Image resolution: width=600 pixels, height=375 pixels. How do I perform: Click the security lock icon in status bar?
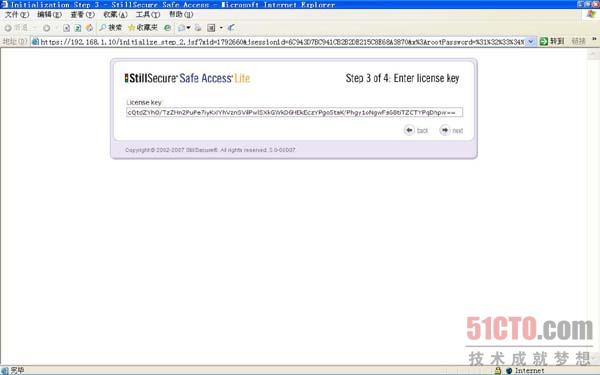pyautogui.click(x=497, y=370)
